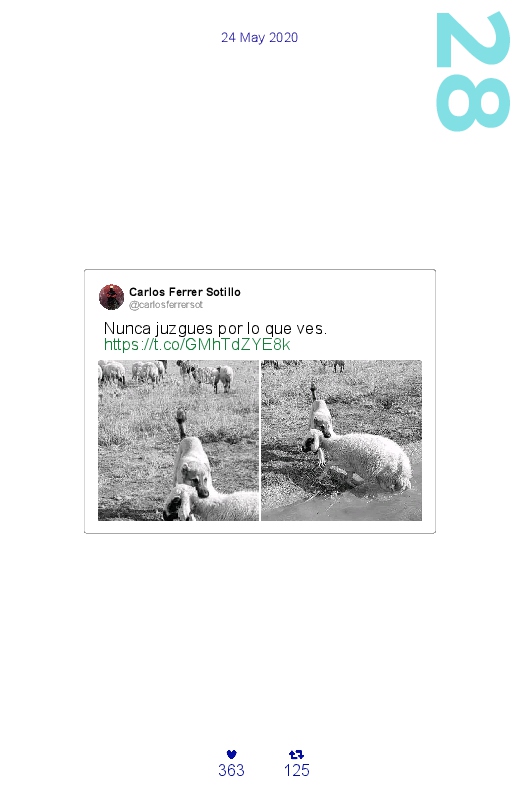Click the heart like icon
Image resolution: width=520 pixels, height=803 pixels.
[x=231, y=754]
